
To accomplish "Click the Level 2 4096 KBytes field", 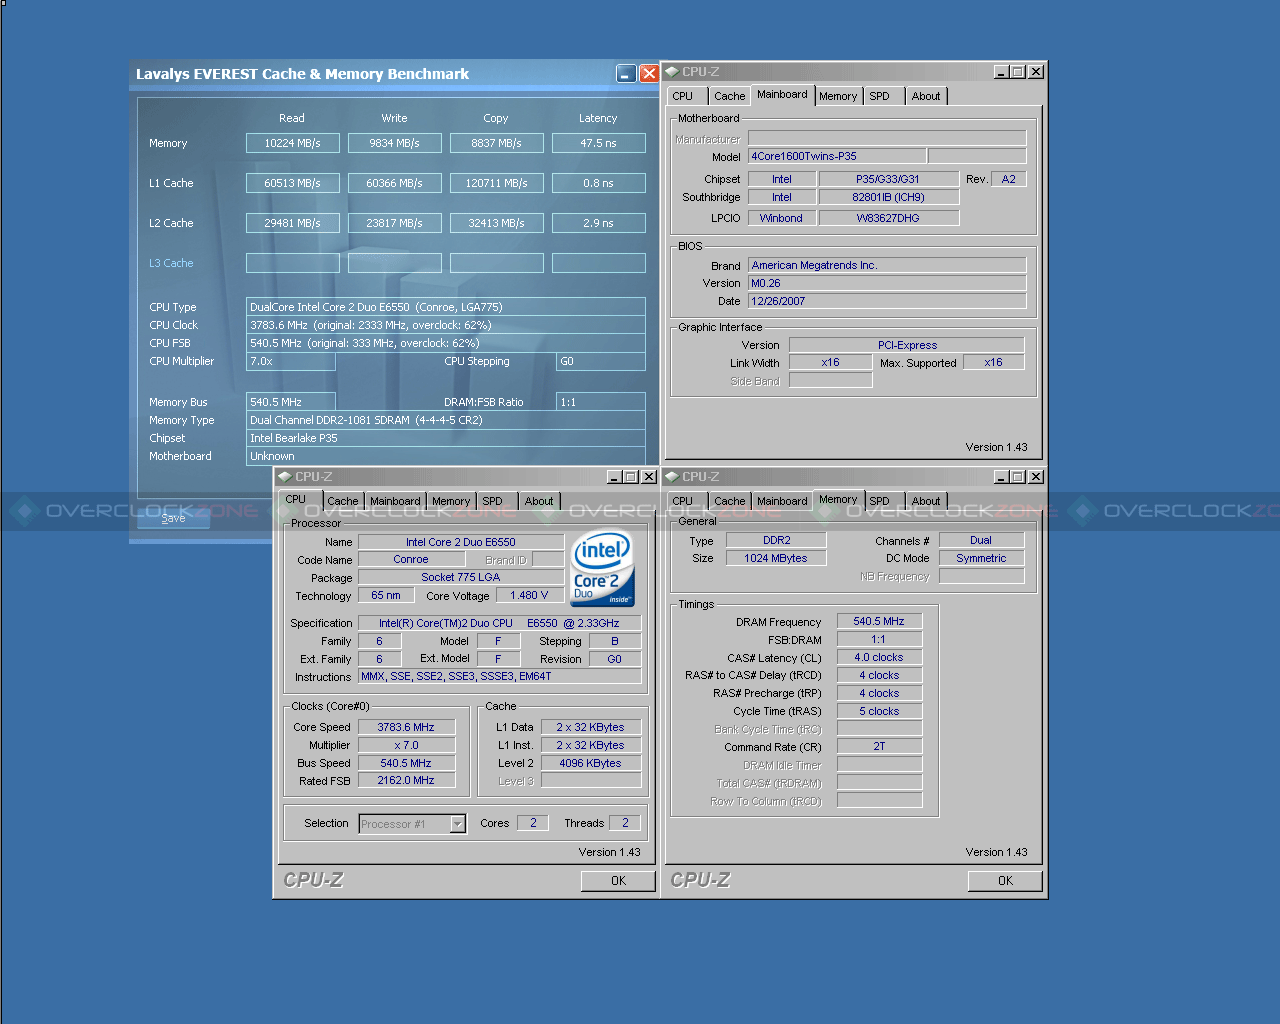I will click(x=591, y=764).
